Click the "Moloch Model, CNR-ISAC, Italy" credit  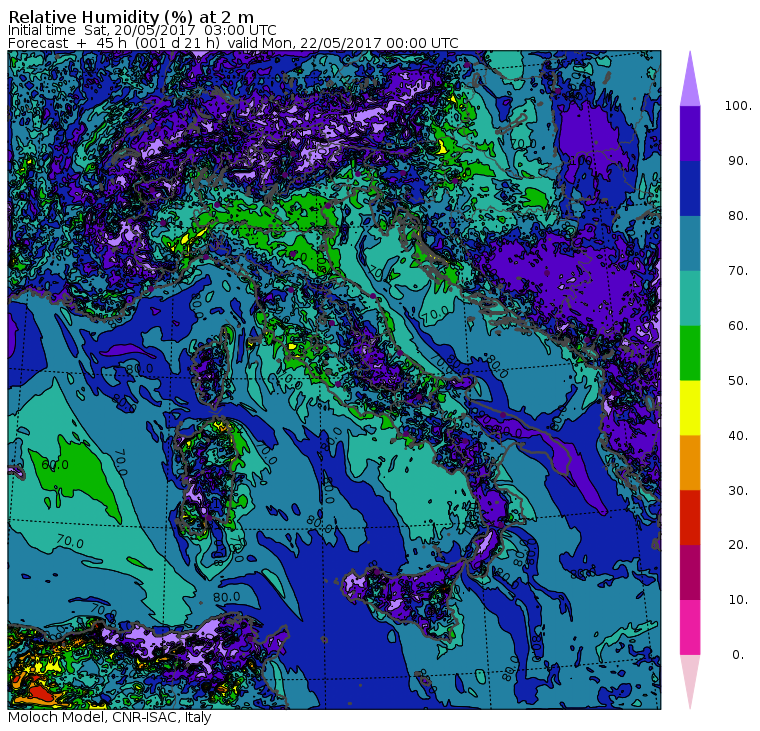[x=110, y=717]
